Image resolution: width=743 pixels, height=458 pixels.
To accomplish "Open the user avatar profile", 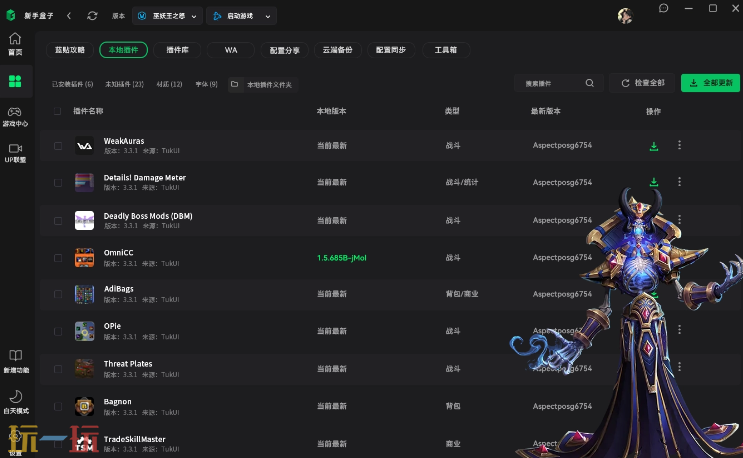I will tap(625, 16).
